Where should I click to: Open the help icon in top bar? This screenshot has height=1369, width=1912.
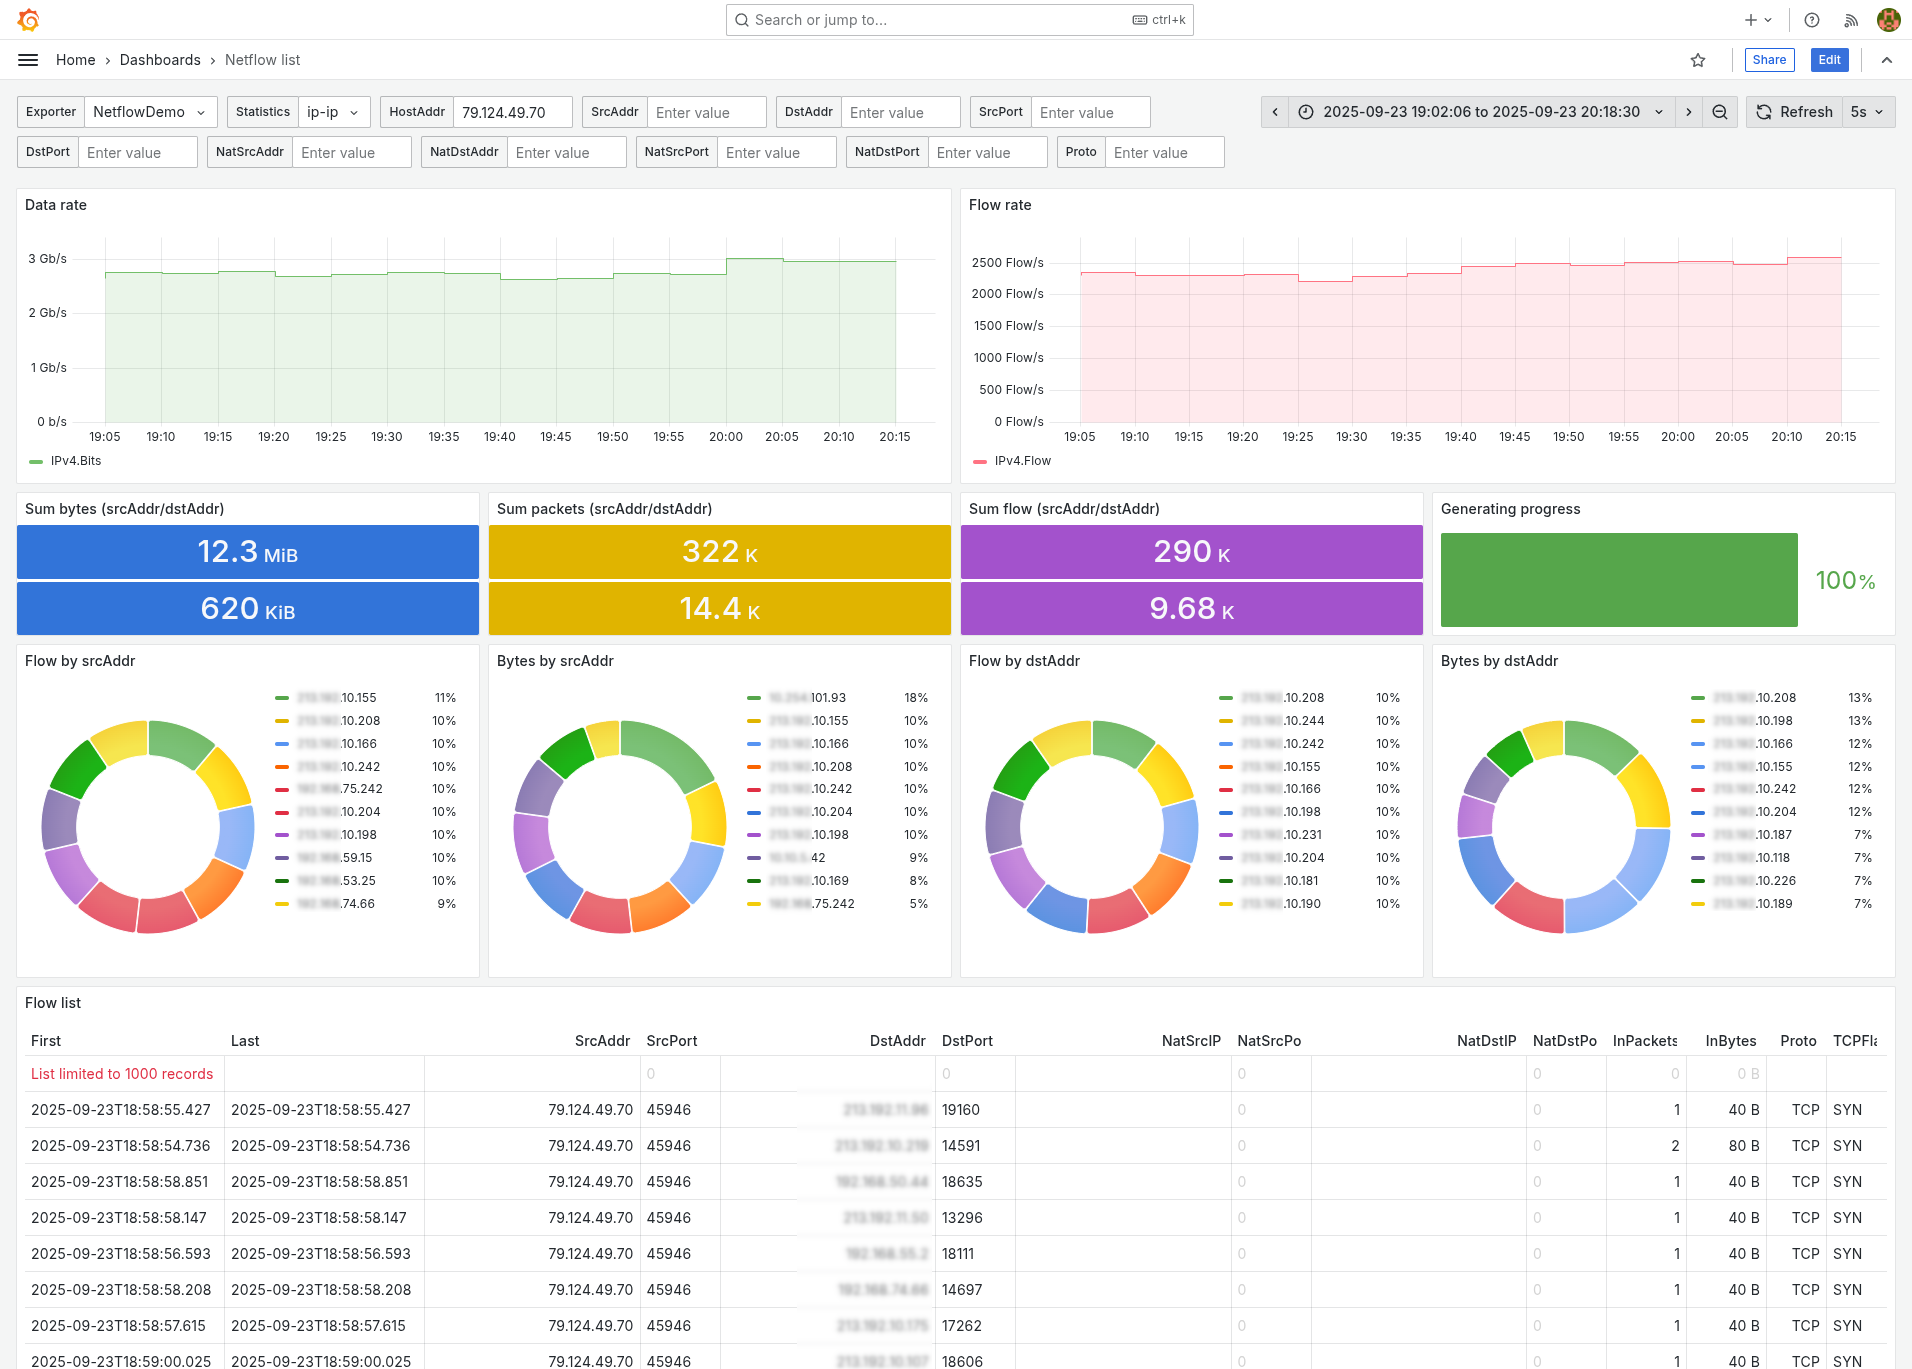coord(1811,20)
